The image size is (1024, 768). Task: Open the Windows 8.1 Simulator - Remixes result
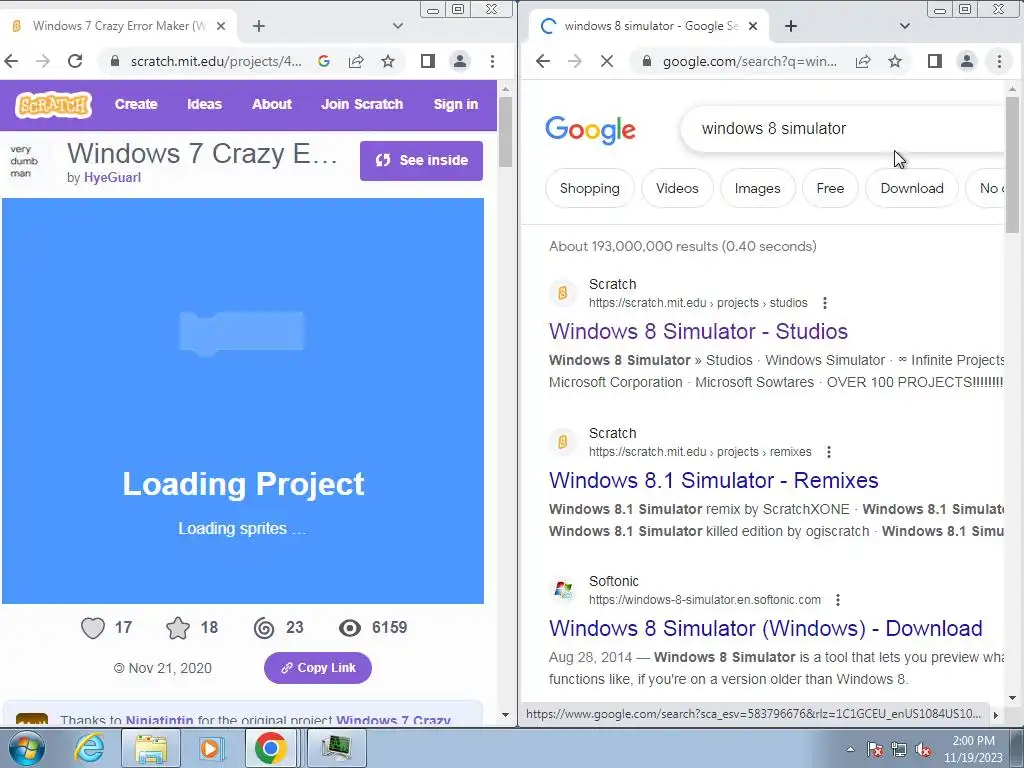click(713, 481)
